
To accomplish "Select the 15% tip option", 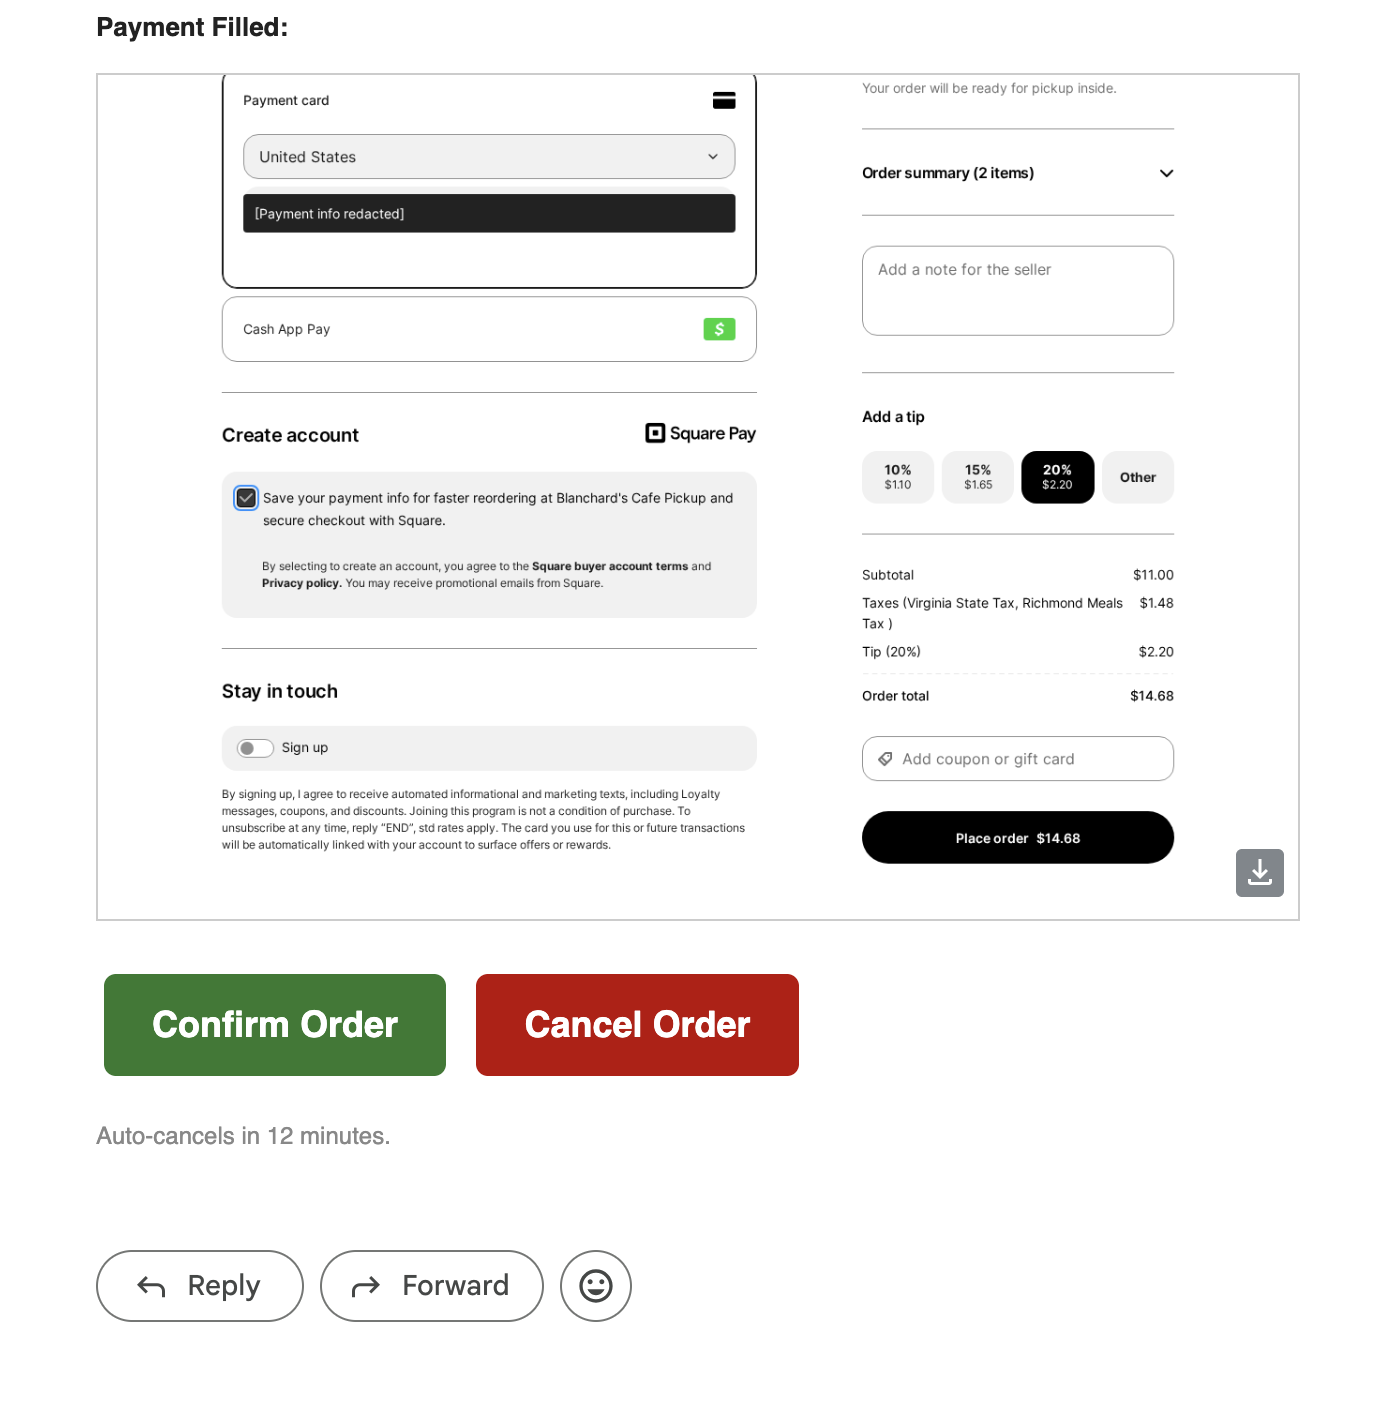I will (x=977, y=477).
